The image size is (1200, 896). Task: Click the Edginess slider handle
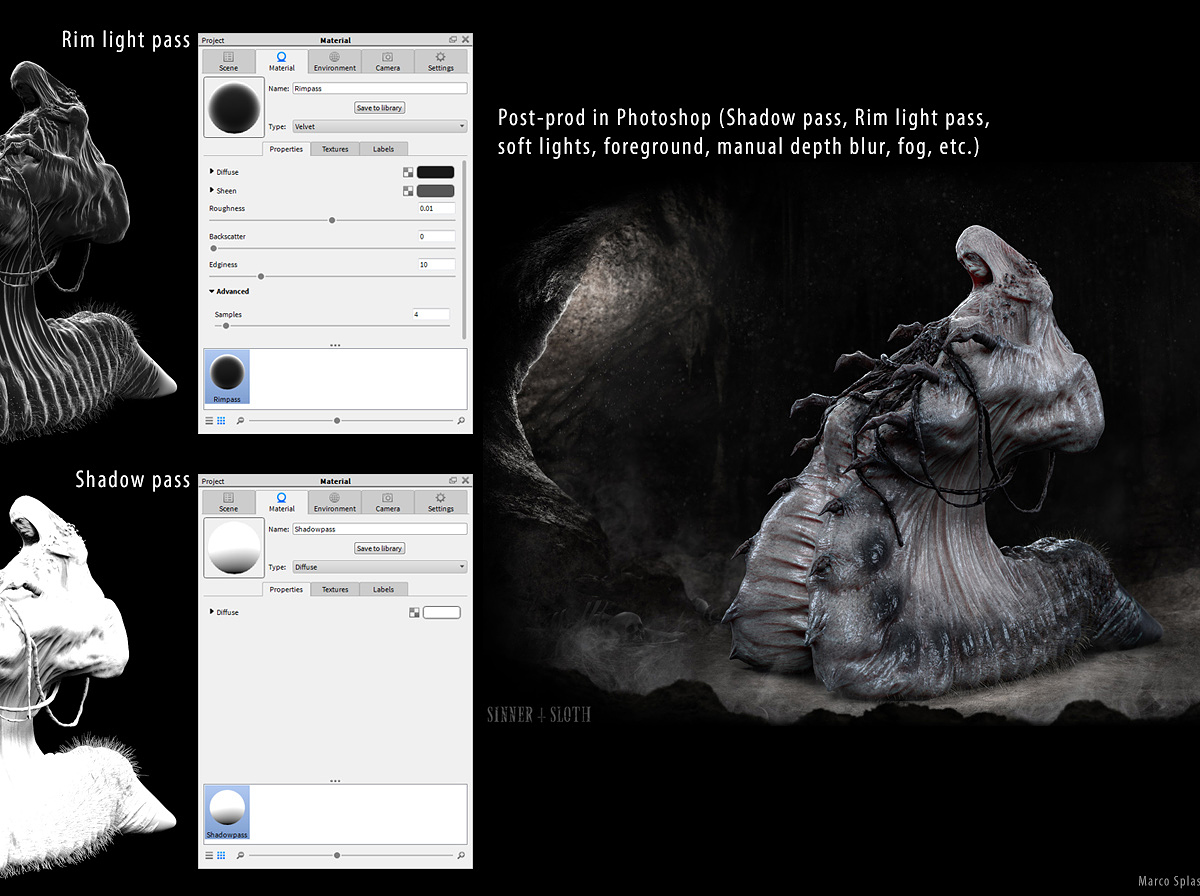(261, 276)
